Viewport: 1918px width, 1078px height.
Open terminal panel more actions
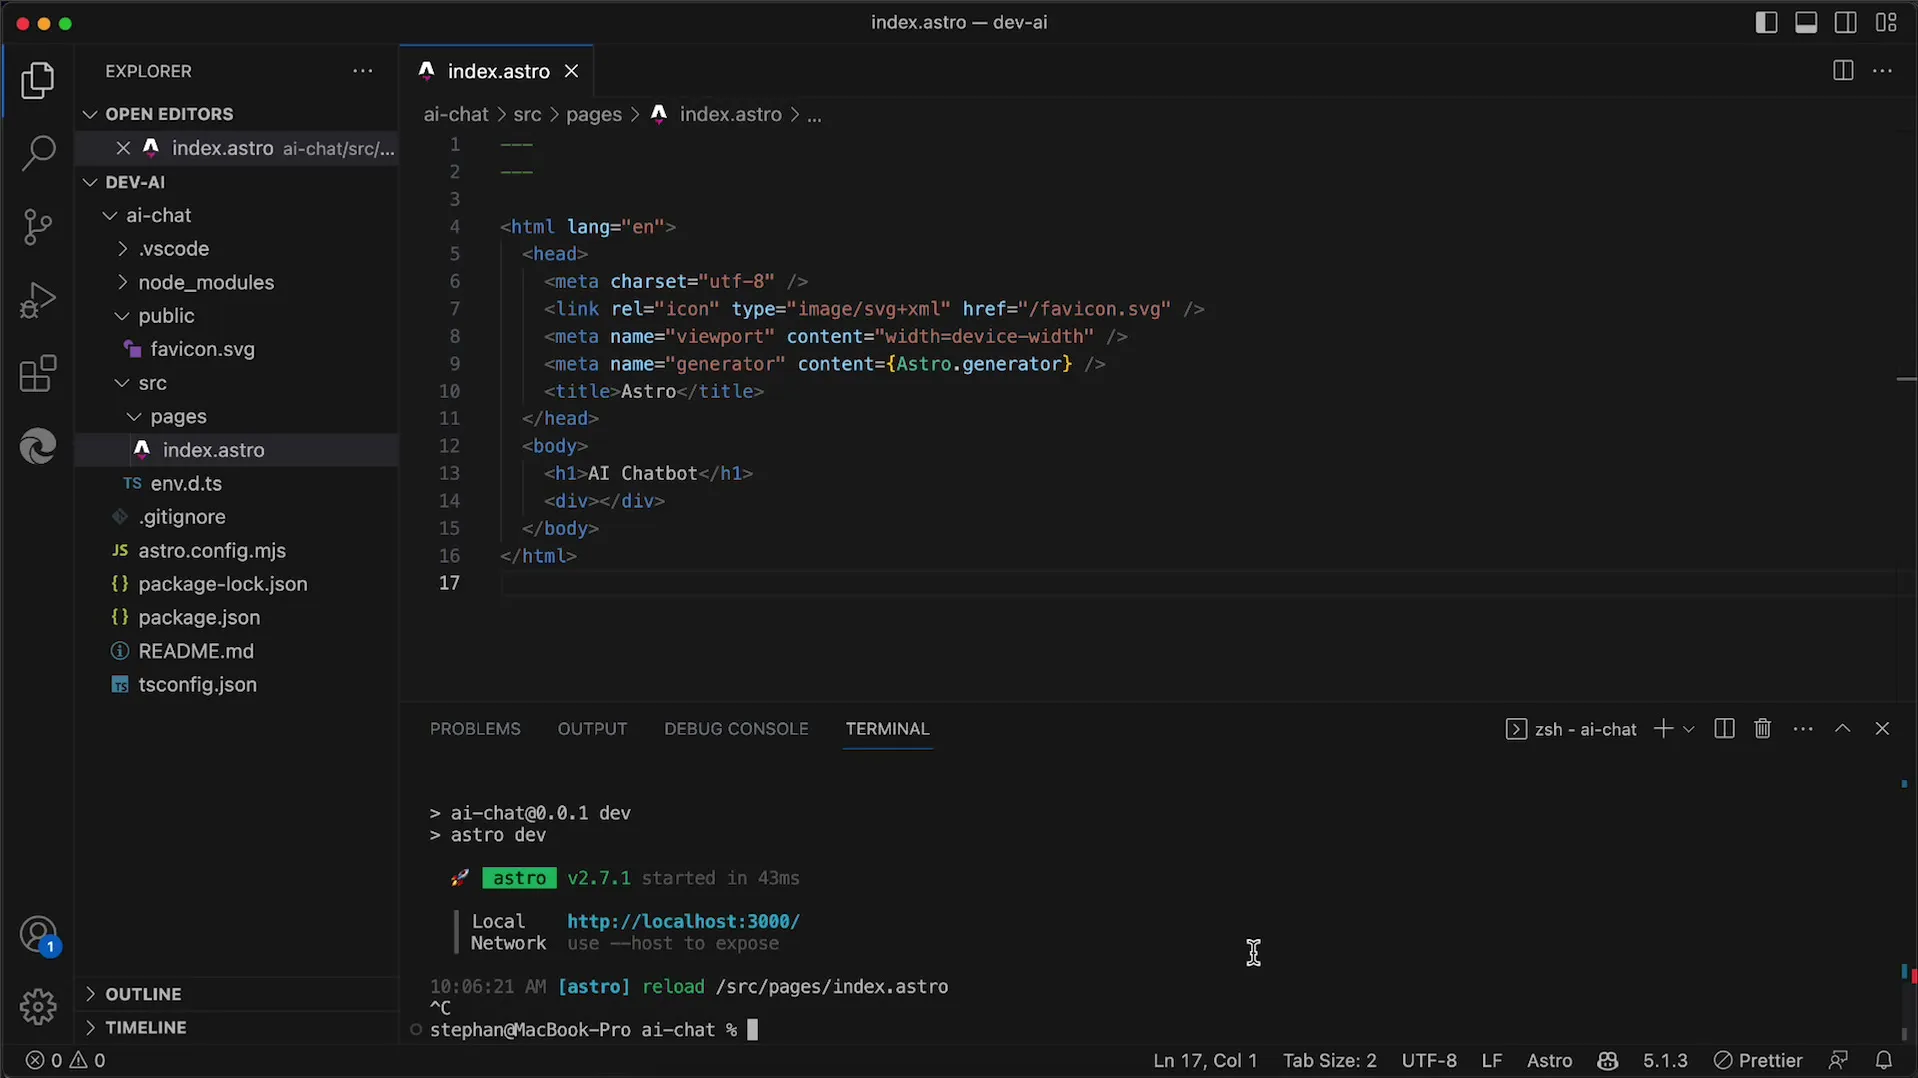click(x=1803, y=729)
